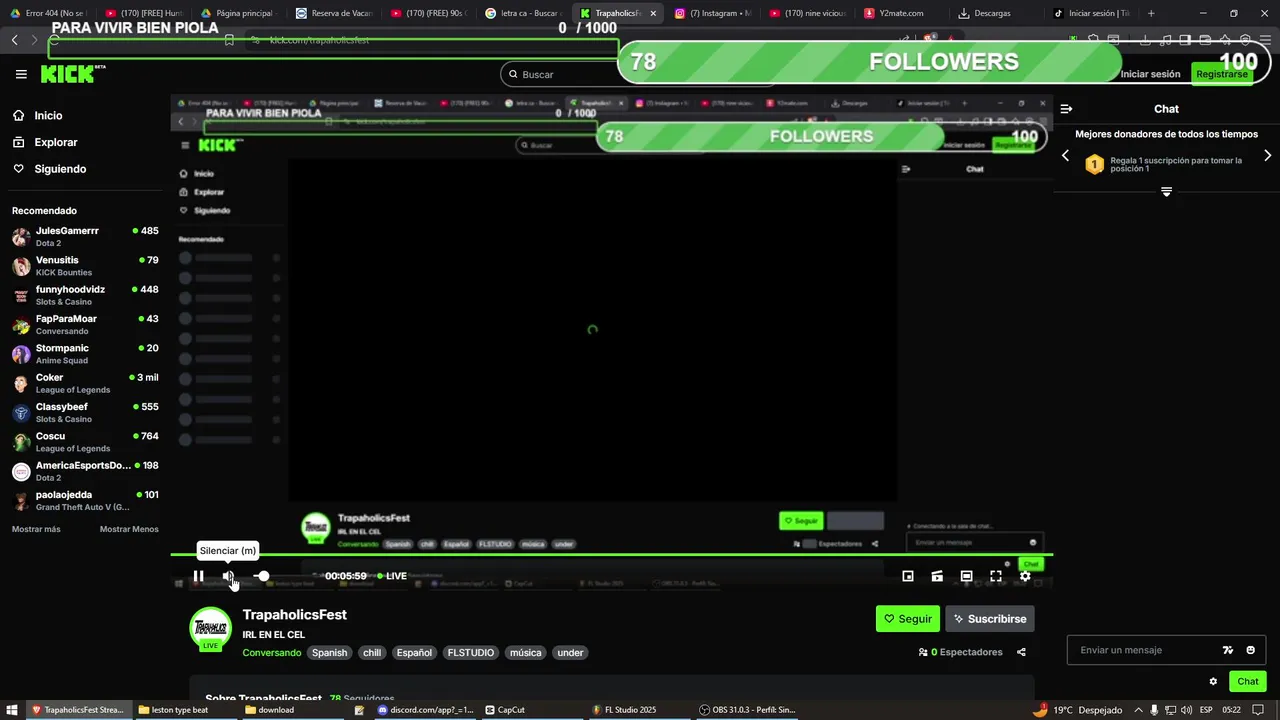
Task: Click the green Registrarse button
Action: (1221, 74)
